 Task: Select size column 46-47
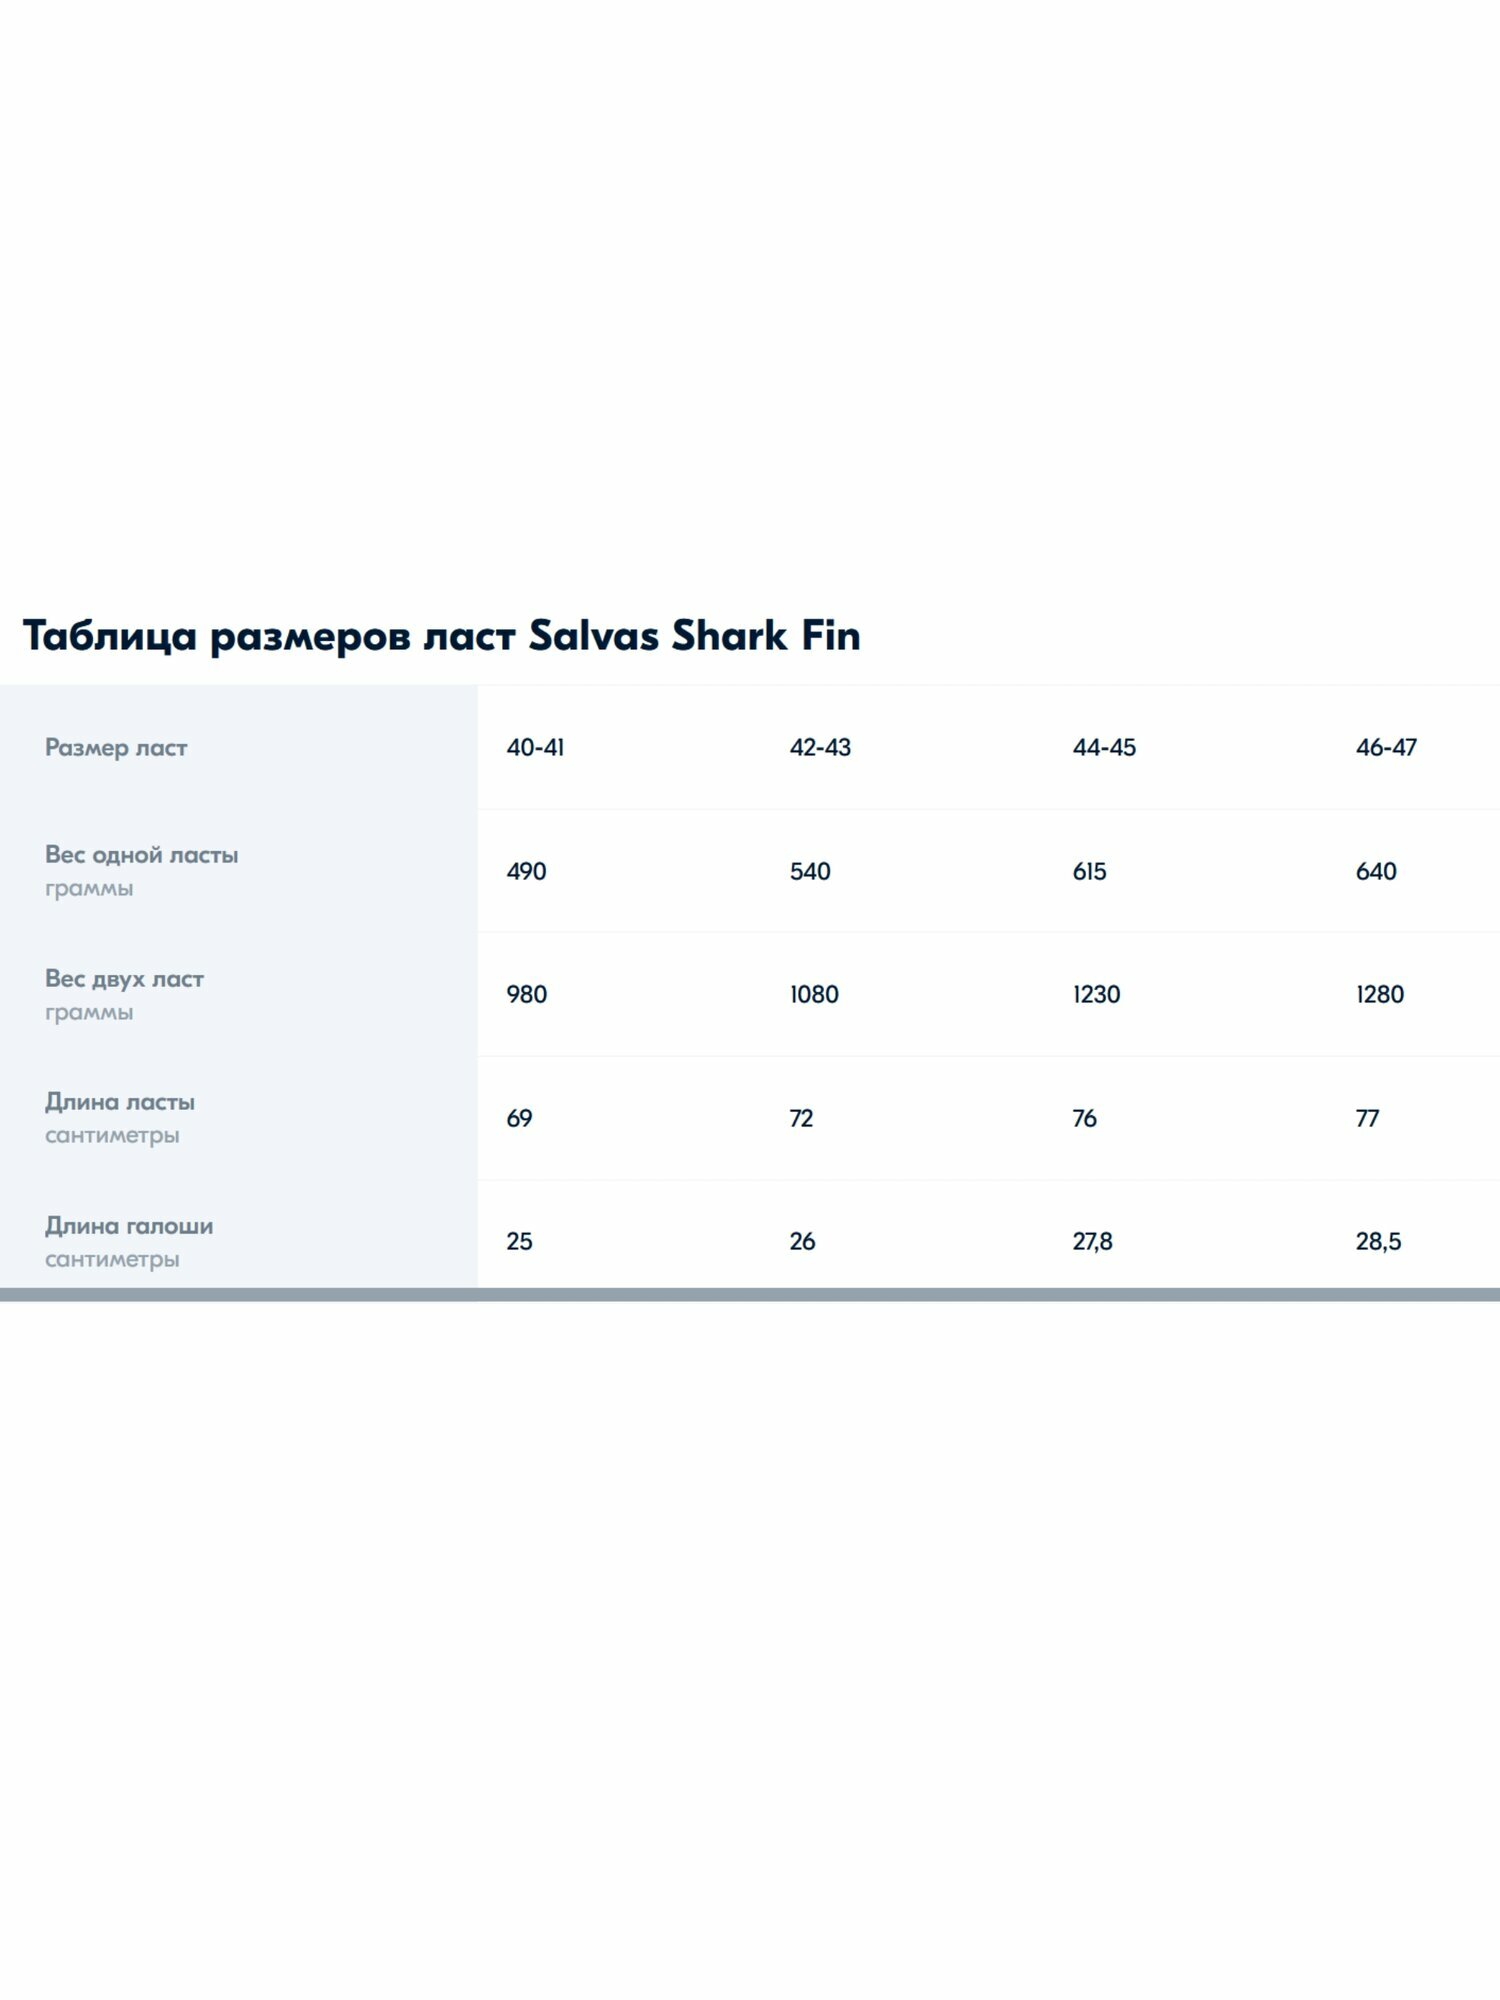(x=1386, y=748)
